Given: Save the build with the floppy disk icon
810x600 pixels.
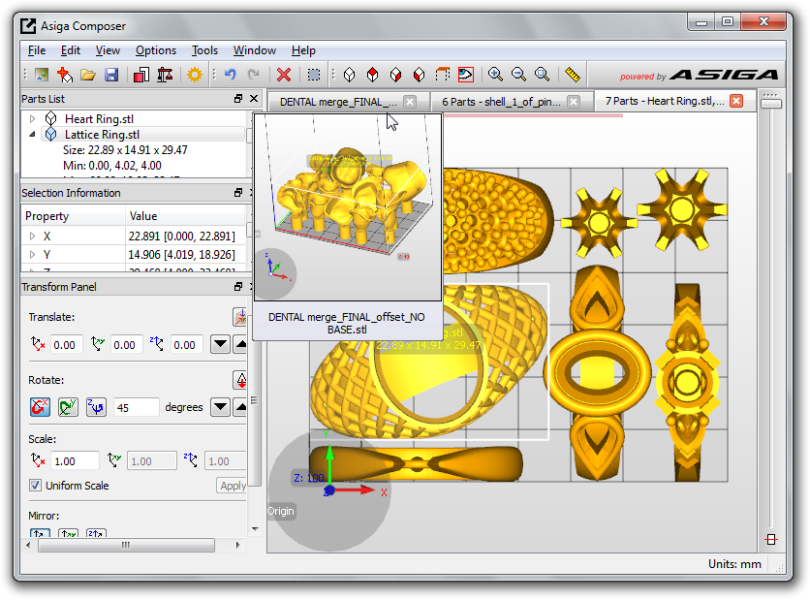Looking at the screenshot, I should pos(111,75).
